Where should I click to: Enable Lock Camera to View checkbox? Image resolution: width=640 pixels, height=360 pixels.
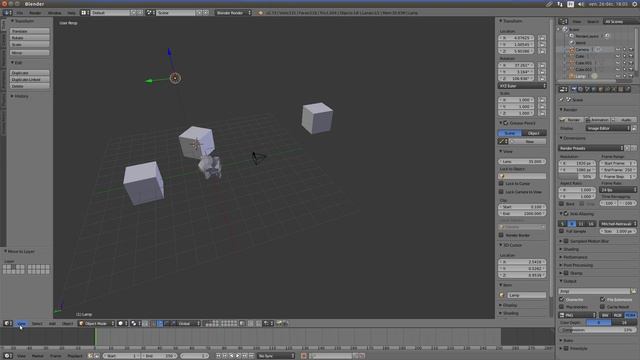click(x=501, y=192)
